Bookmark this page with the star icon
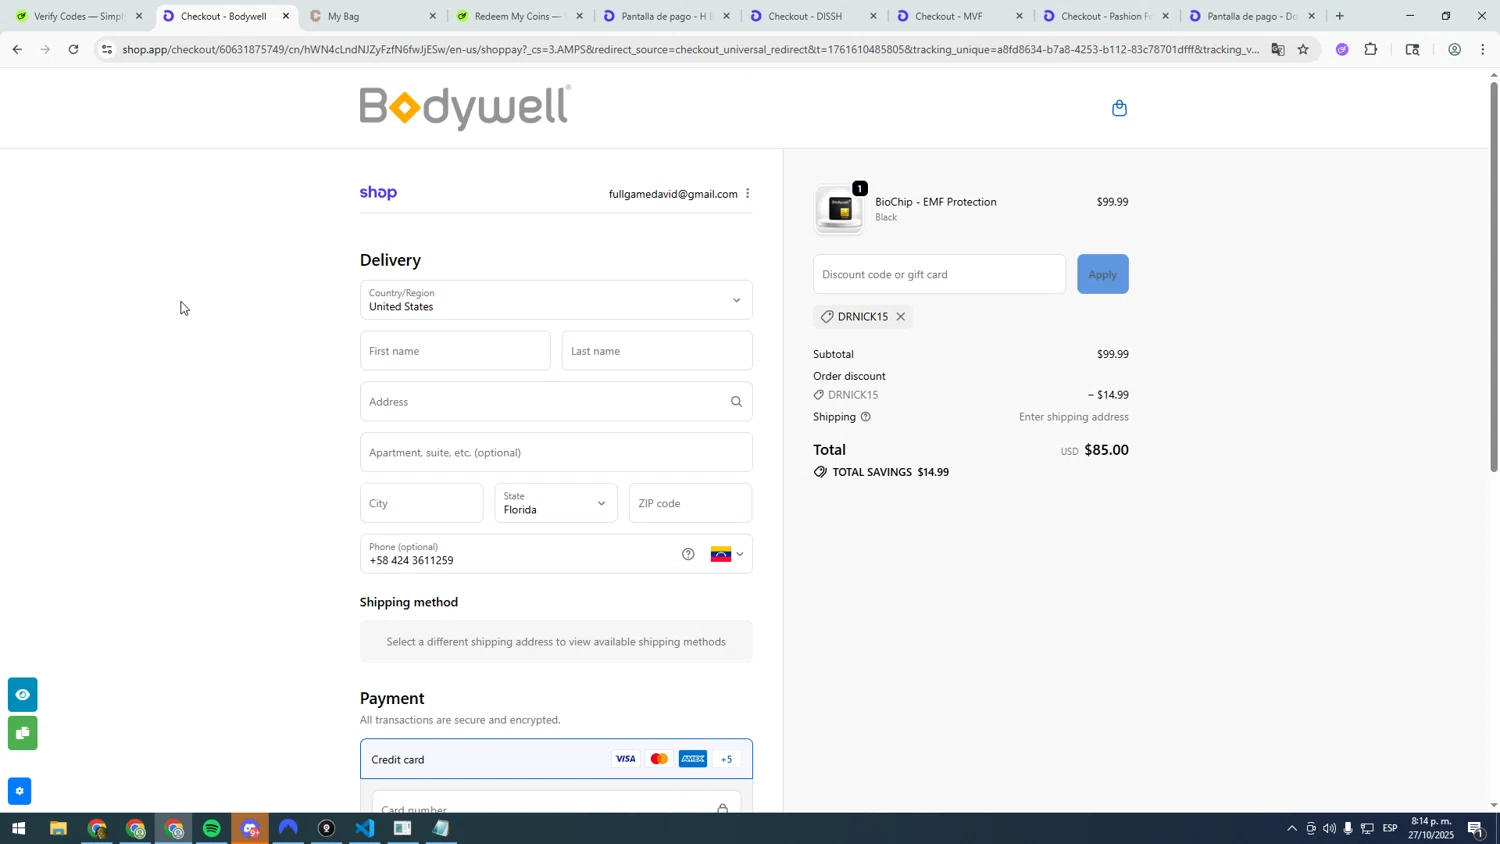 tap(1303, 49)
